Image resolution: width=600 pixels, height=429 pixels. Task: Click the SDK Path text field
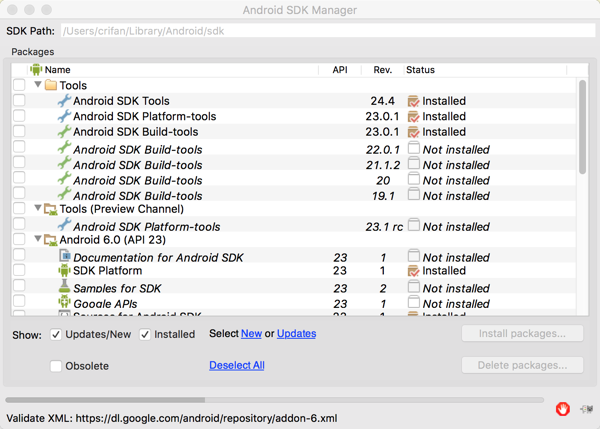[327, 31]
